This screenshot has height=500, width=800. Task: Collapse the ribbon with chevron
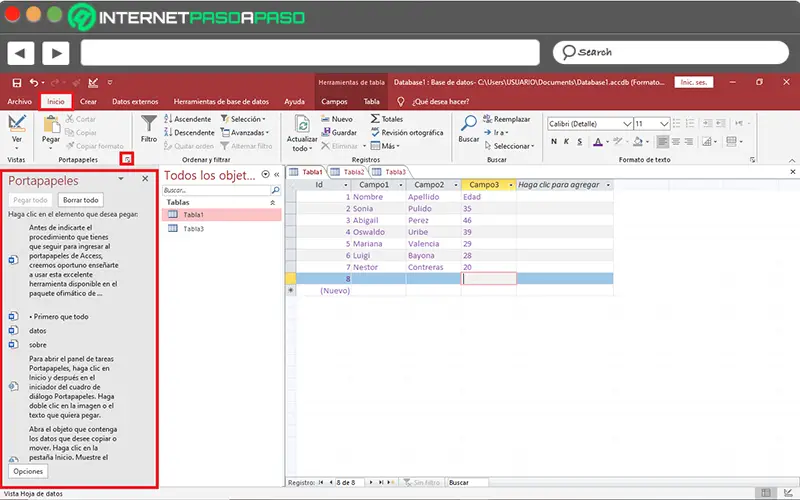(791, 160)
